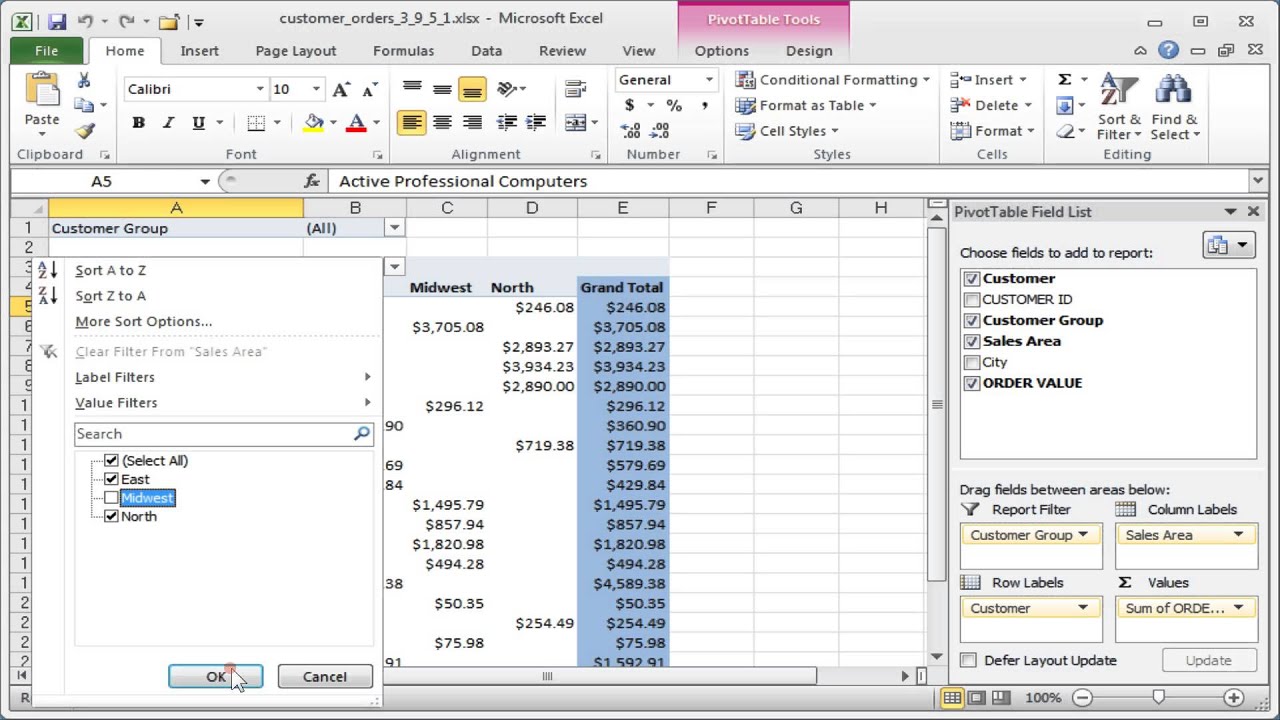Uncheck the North filter checkbox
This screenshot has width=1280, height=720.
pos(111,516)
